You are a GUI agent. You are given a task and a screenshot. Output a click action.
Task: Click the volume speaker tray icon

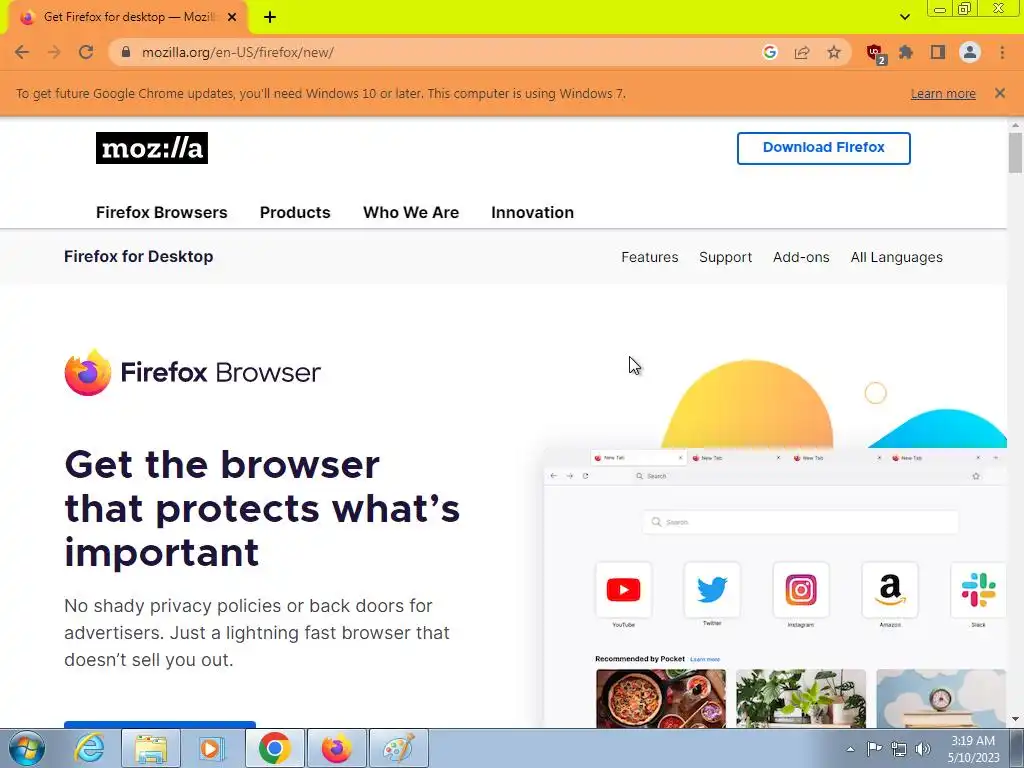(x=923, y=749)
